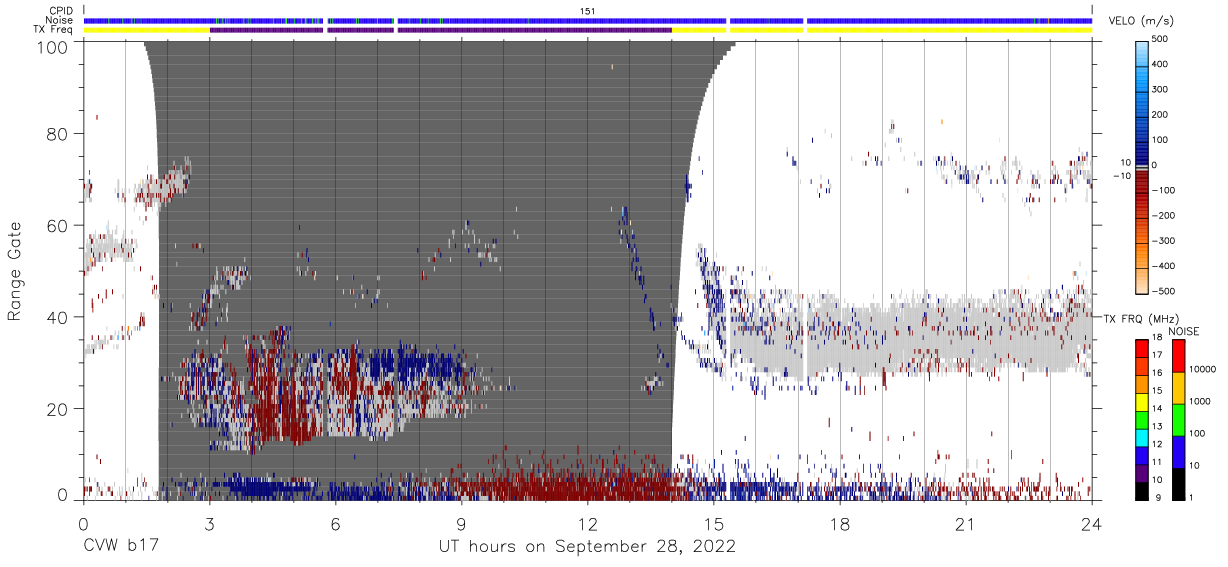
Task: Click the 21 tick on UT hours axis
Action: pyautogui.click(x=966, y=522)
